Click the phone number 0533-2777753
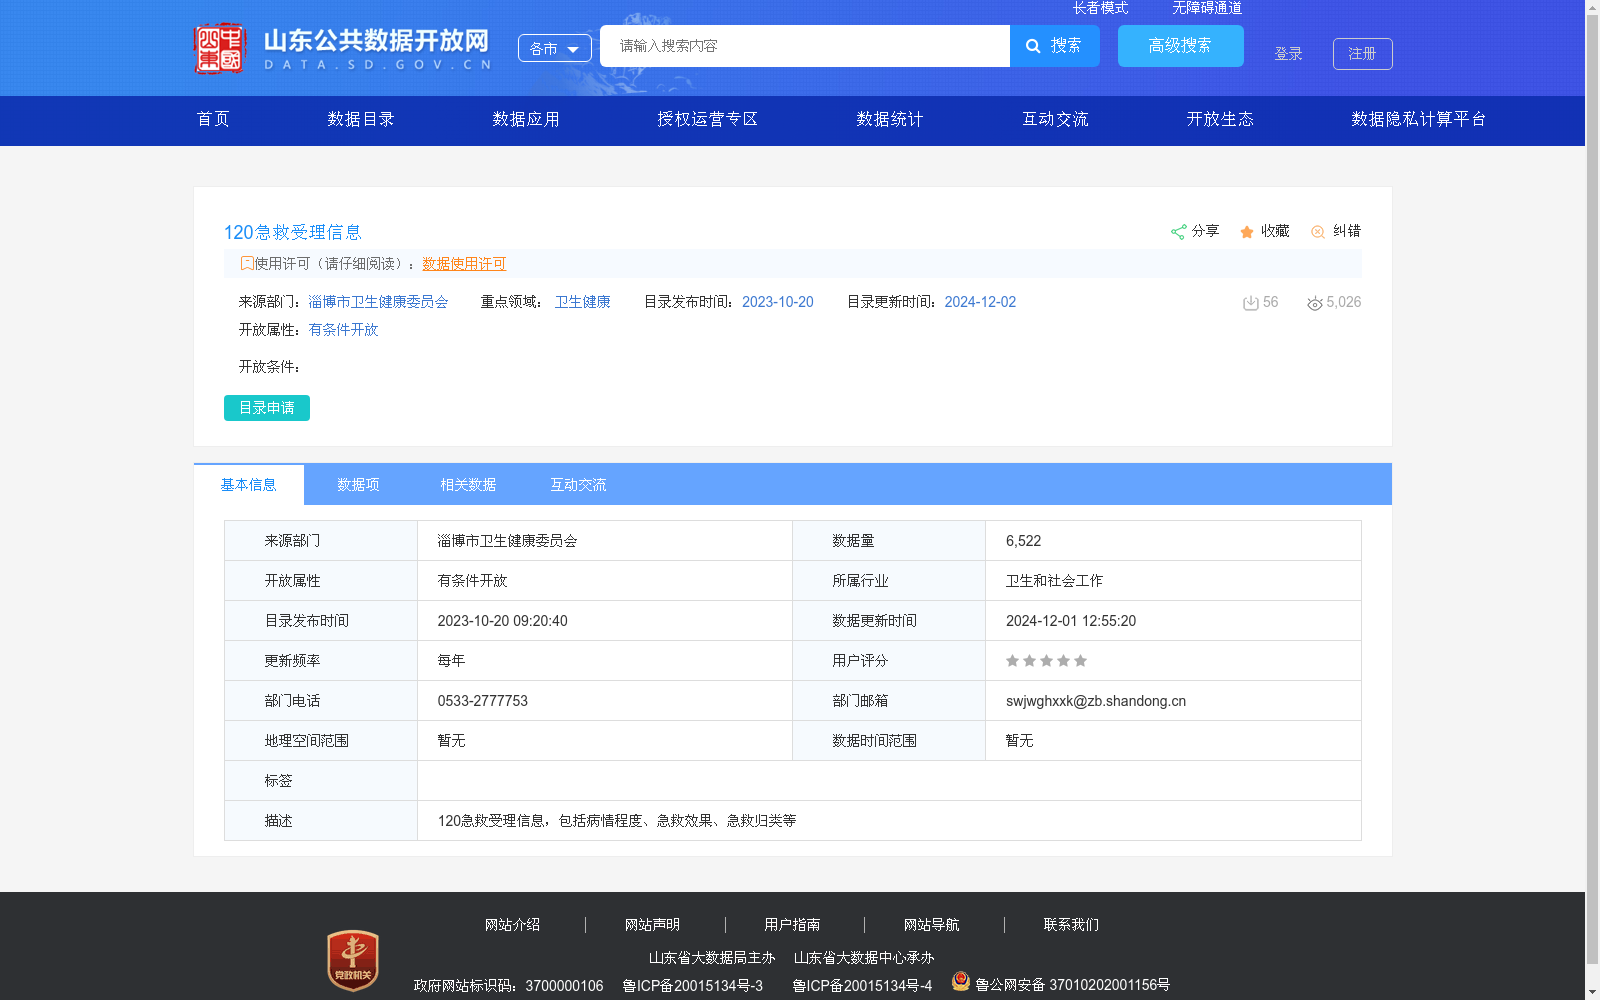 point(483,701)
